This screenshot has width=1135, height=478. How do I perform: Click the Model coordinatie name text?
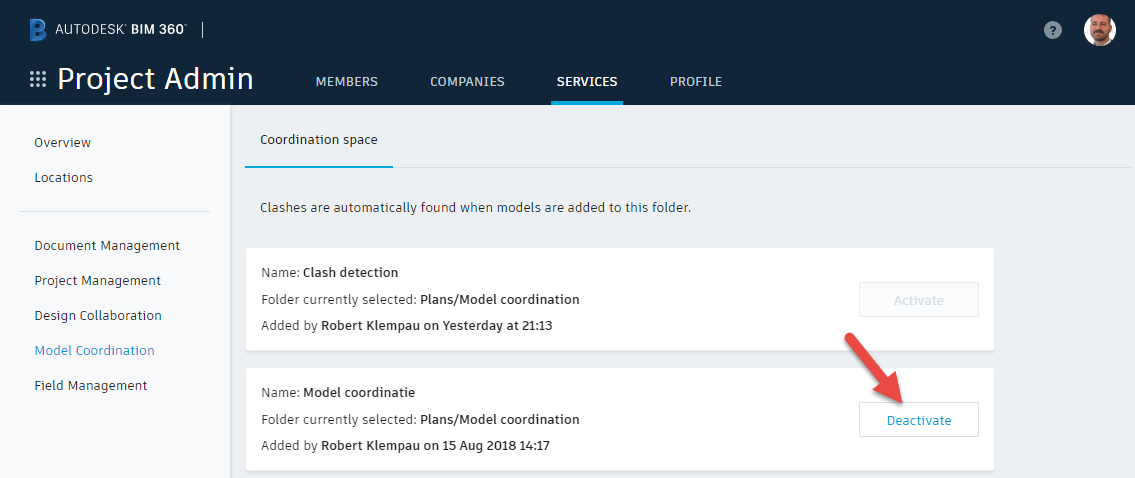[x=359, y=393]
